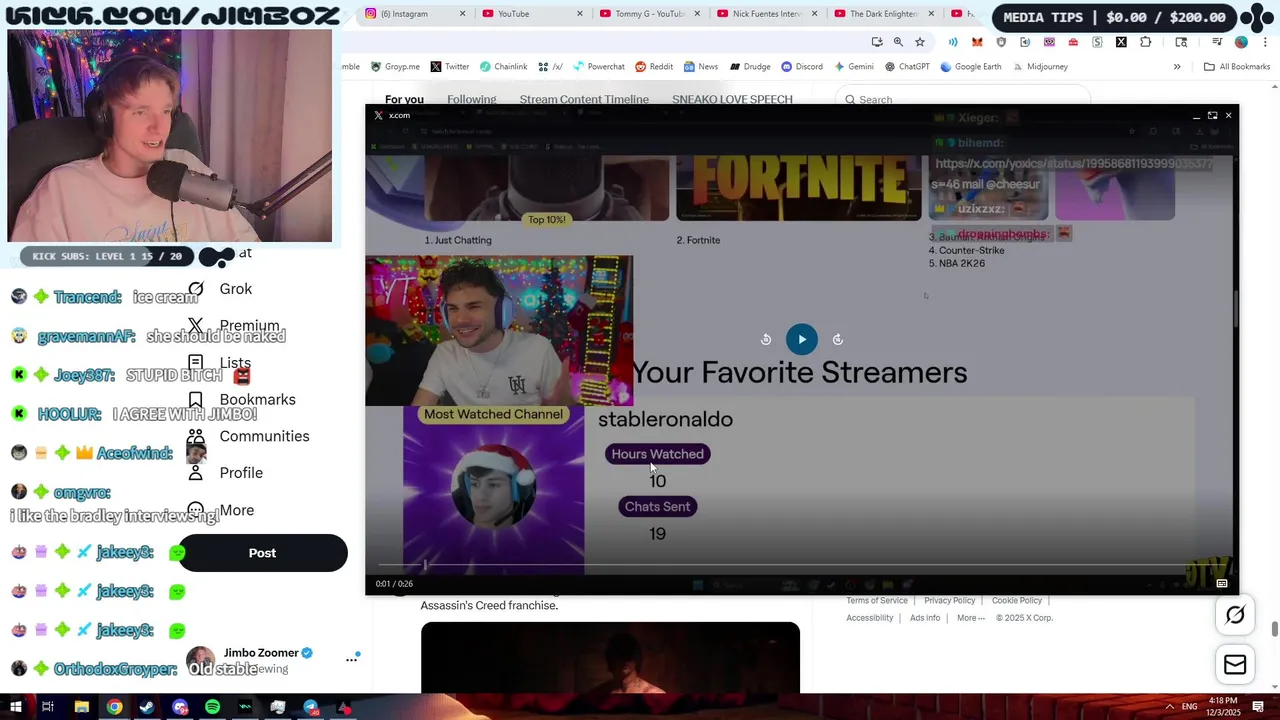The height and width of the screenshot is (720, 1280).
Task: Toggle captions icon in video player corner
Action: pos(1221,584)
